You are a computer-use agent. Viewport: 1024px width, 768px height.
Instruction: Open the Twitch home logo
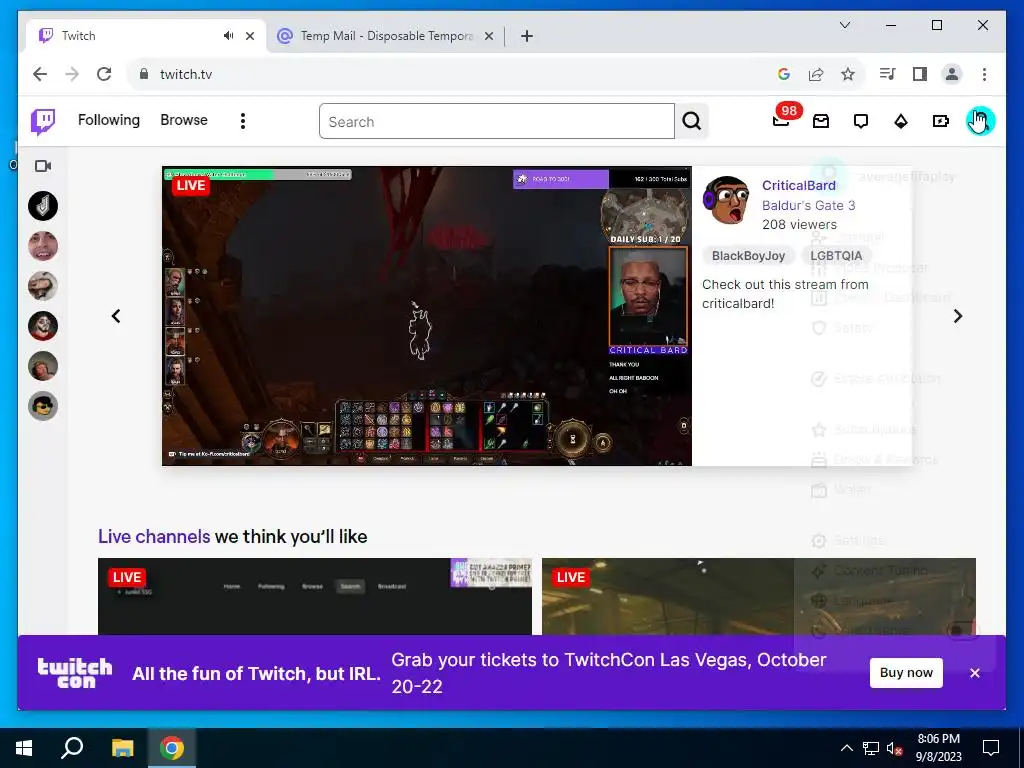(43, 121)
